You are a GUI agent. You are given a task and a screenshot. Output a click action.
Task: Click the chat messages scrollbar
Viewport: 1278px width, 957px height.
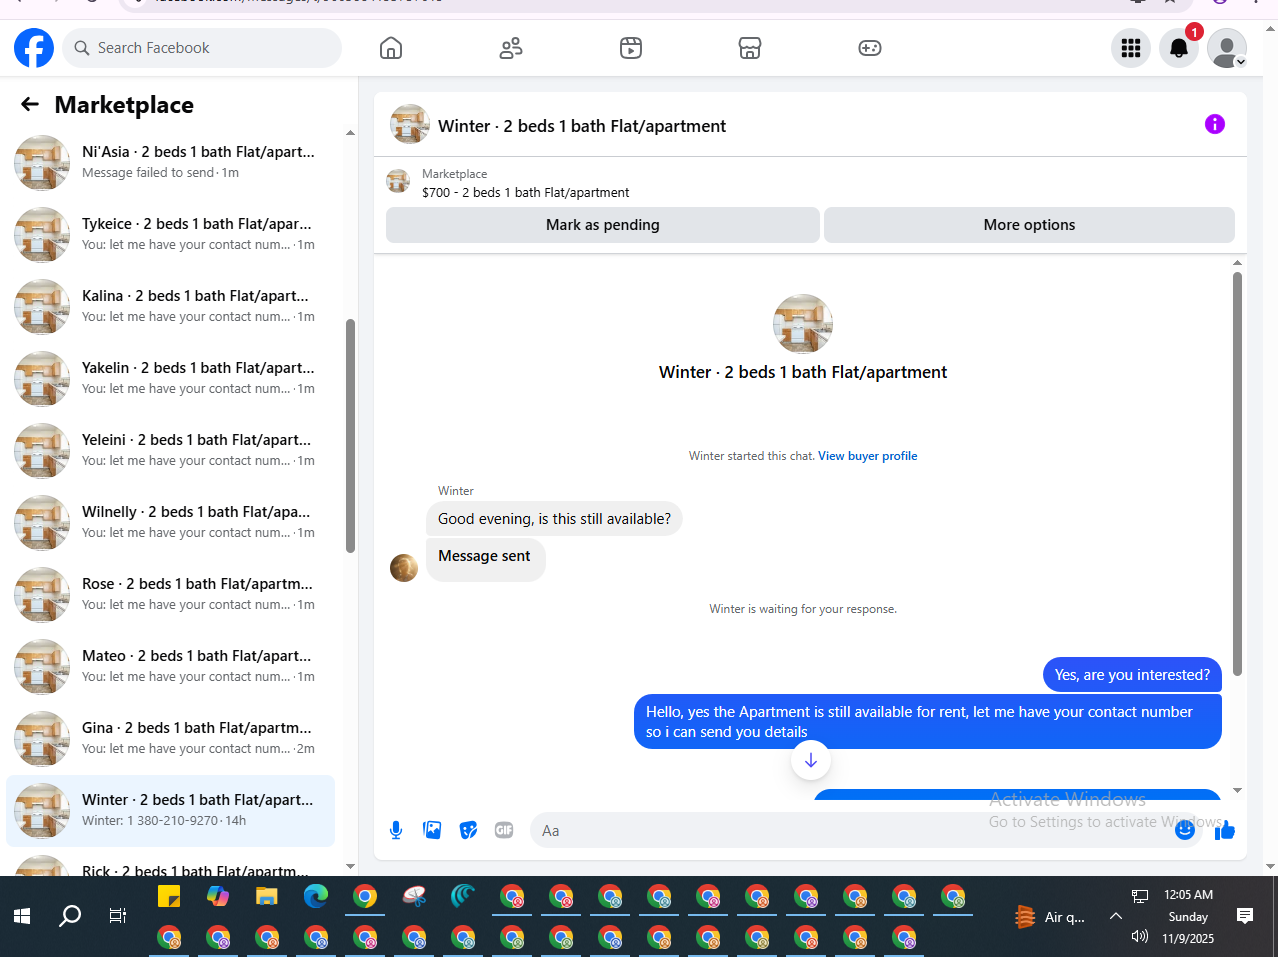coord(1237,474)
